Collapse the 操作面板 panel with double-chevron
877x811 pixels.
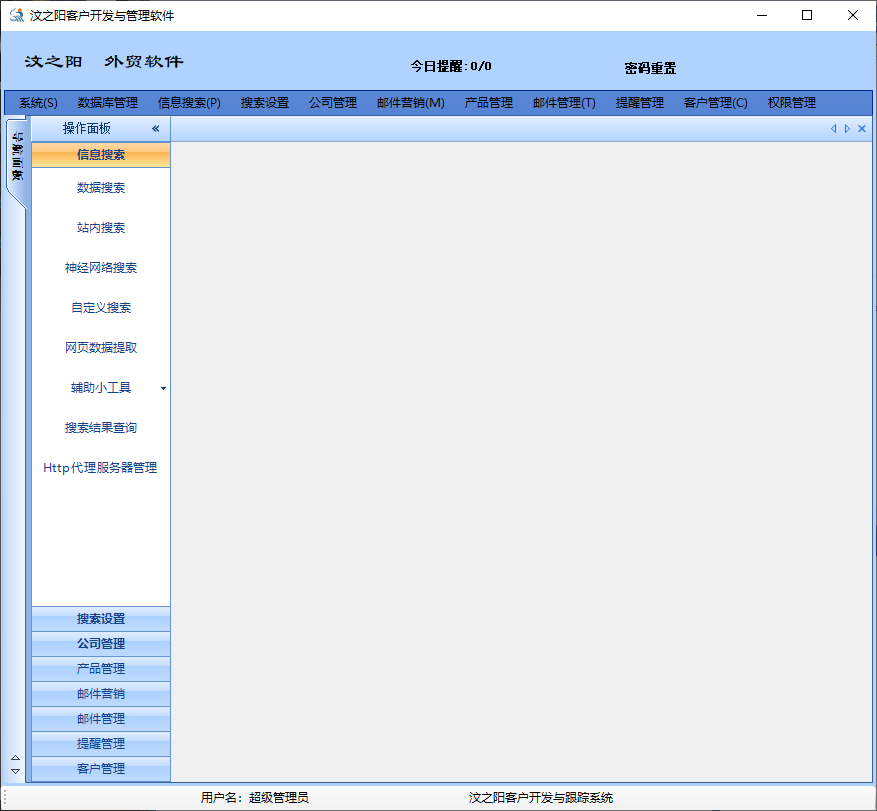(156, 129)
